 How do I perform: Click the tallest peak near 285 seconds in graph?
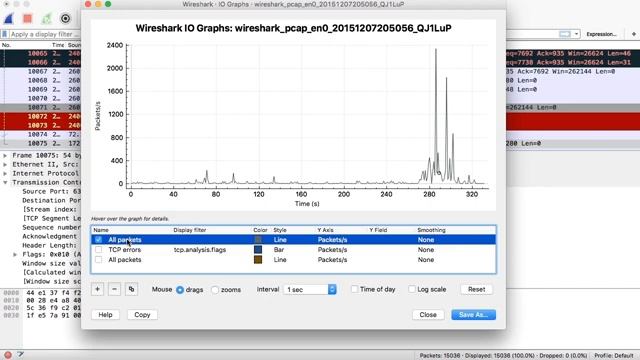[436, 50]
